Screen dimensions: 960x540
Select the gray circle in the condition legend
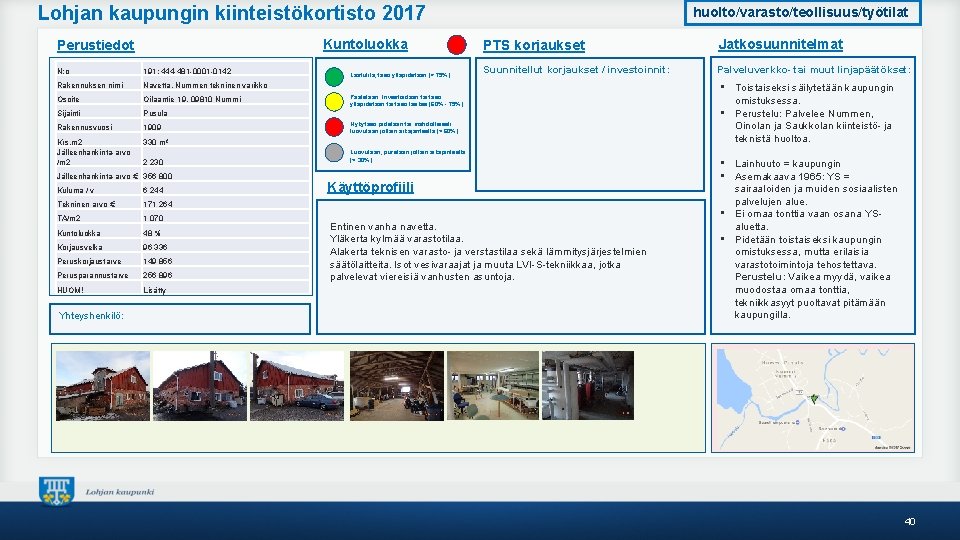pos(334,152)
